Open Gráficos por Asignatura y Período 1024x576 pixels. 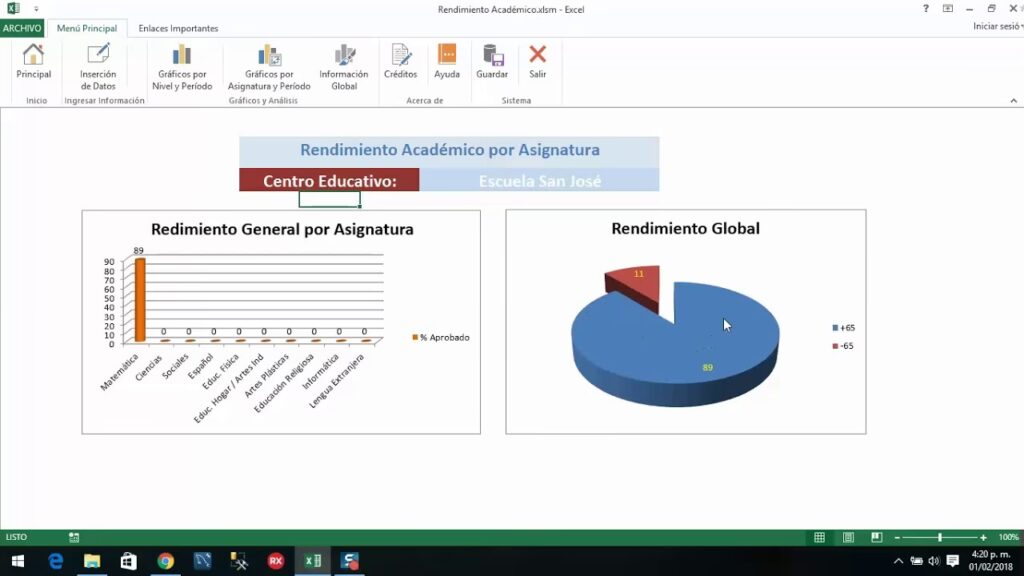[269, 65]
